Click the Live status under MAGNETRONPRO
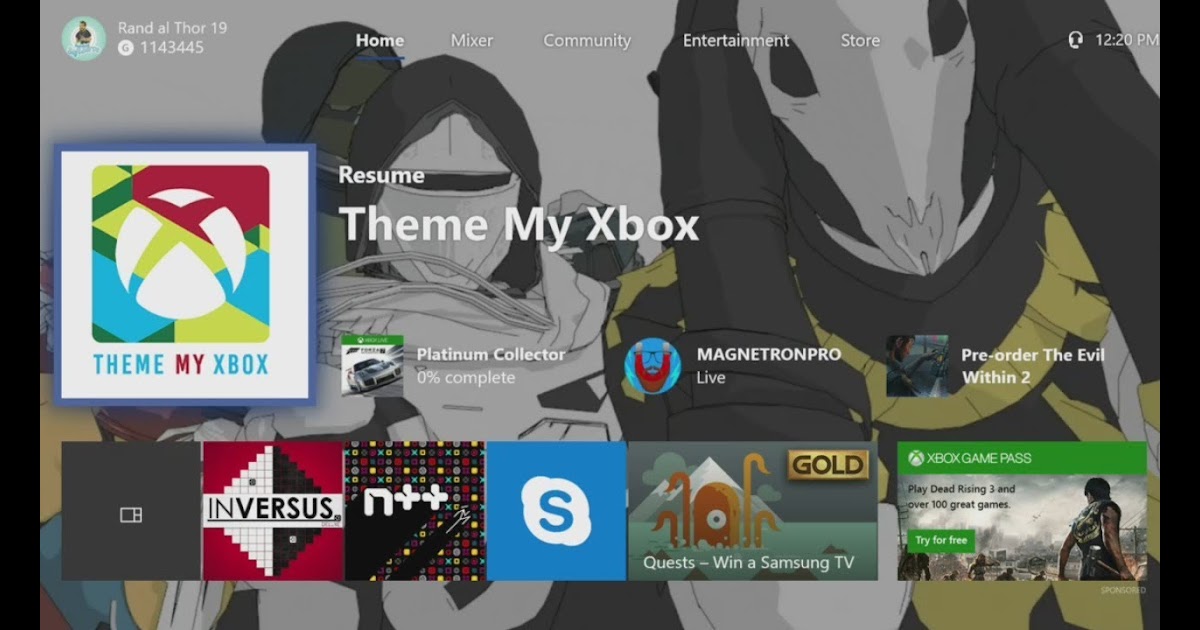Screen dimensions: 1200x630 (x=711, y=378)
